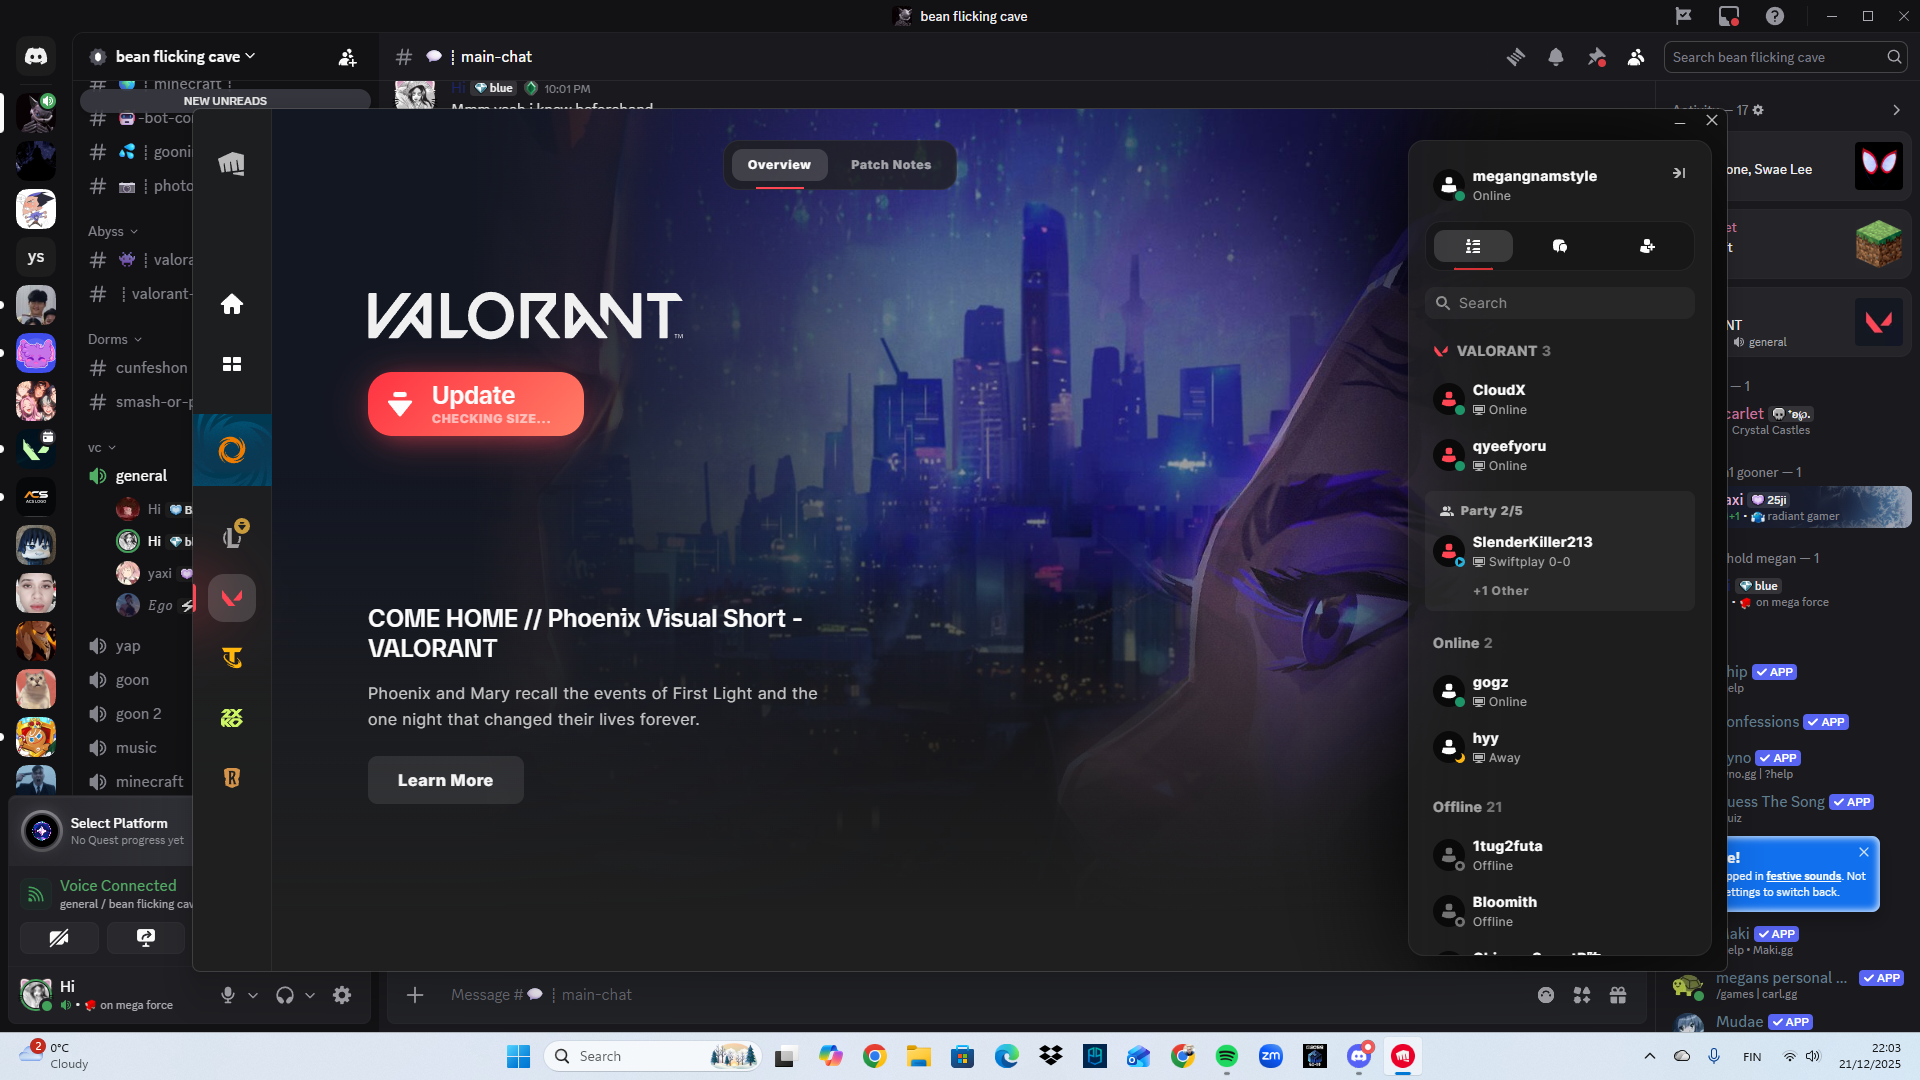
Task: Toggle headphones deafen in Discord user panel
Action: tap(285, 995)
